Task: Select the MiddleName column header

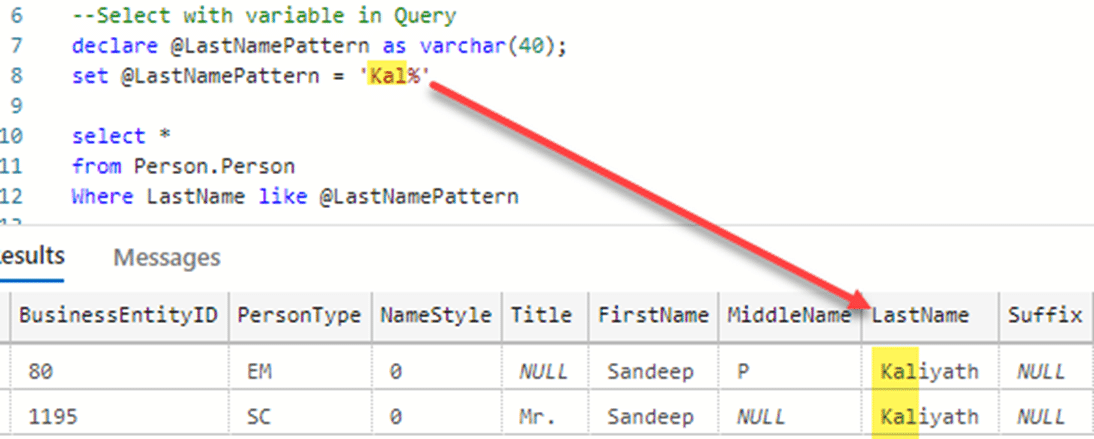Action: (790, 315)
